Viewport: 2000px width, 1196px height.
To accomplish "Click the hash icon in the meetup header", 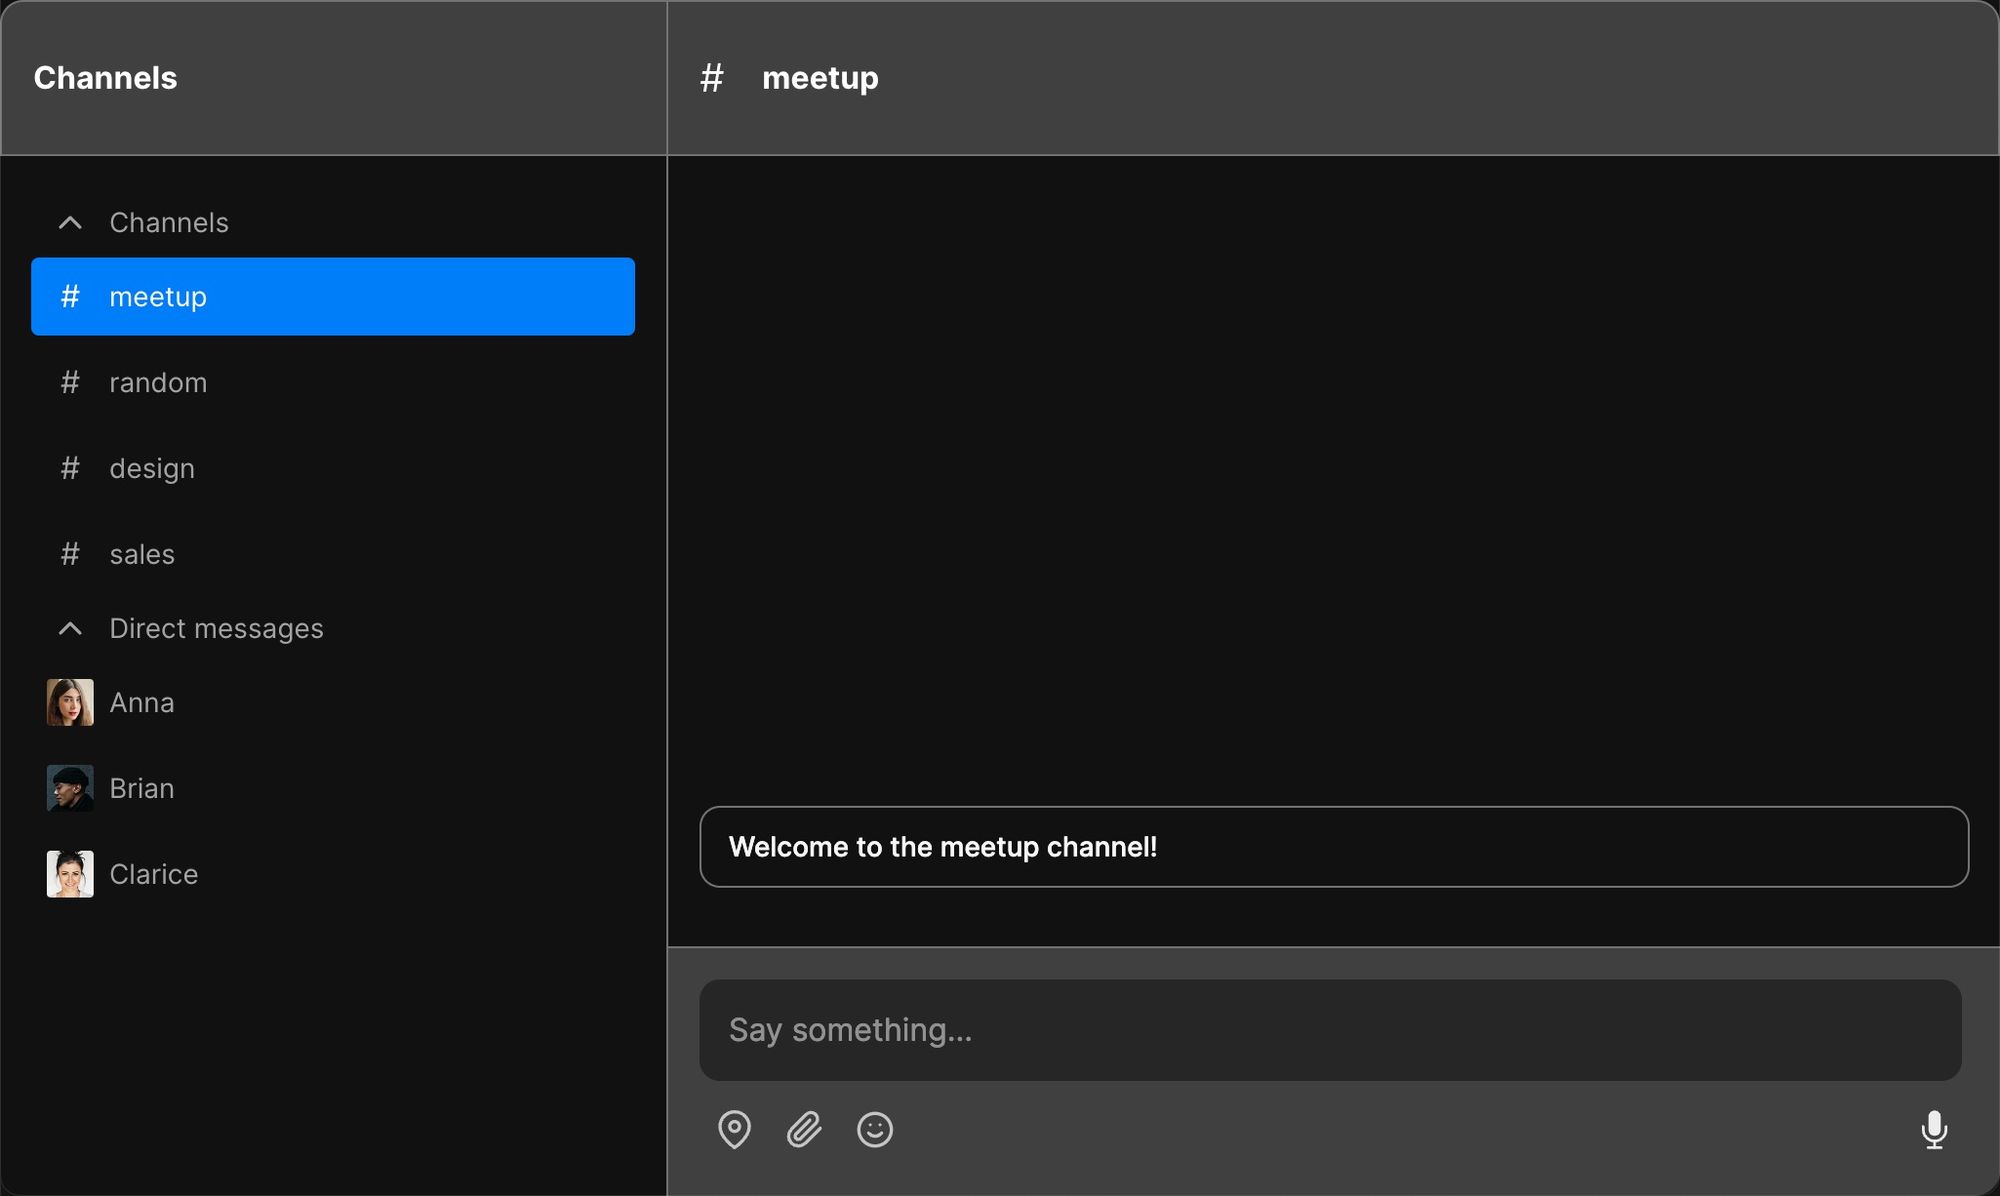I will pyautogui.click(x=711, y=77).
